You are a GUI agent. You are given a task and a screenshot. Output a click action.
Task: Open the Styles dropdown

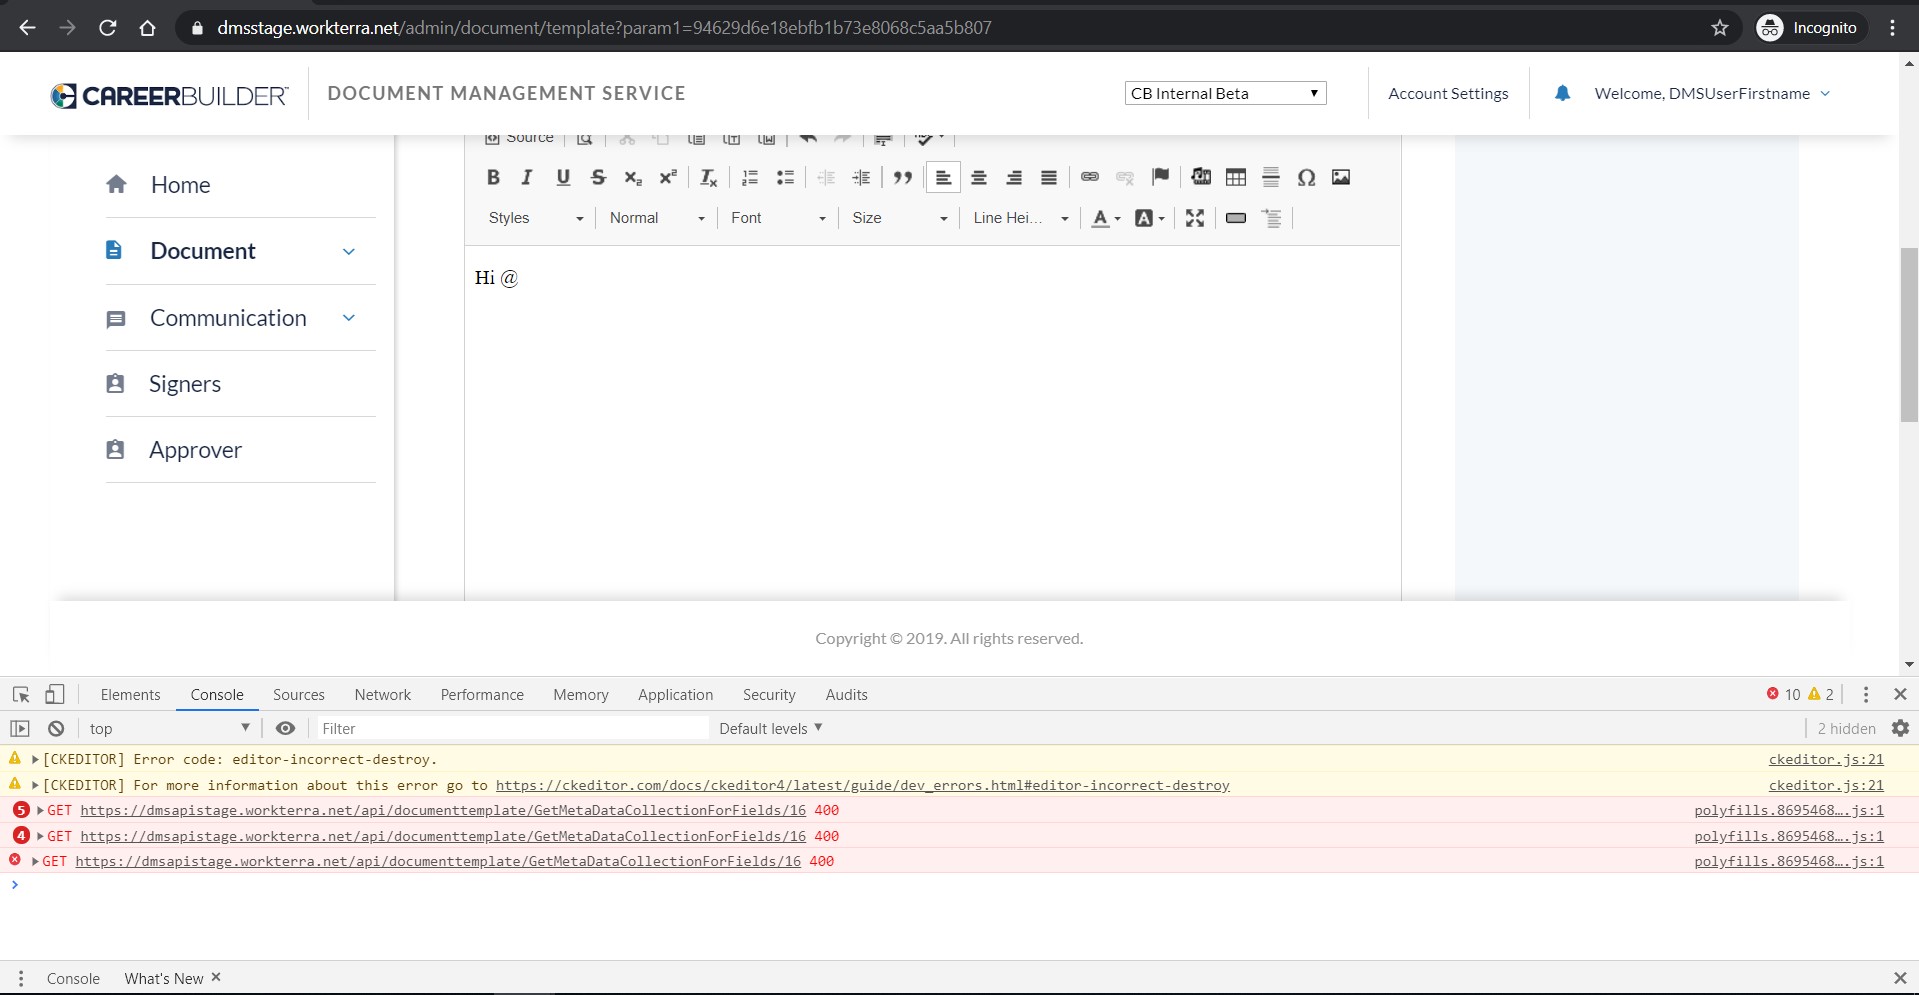tap(535, 218)
